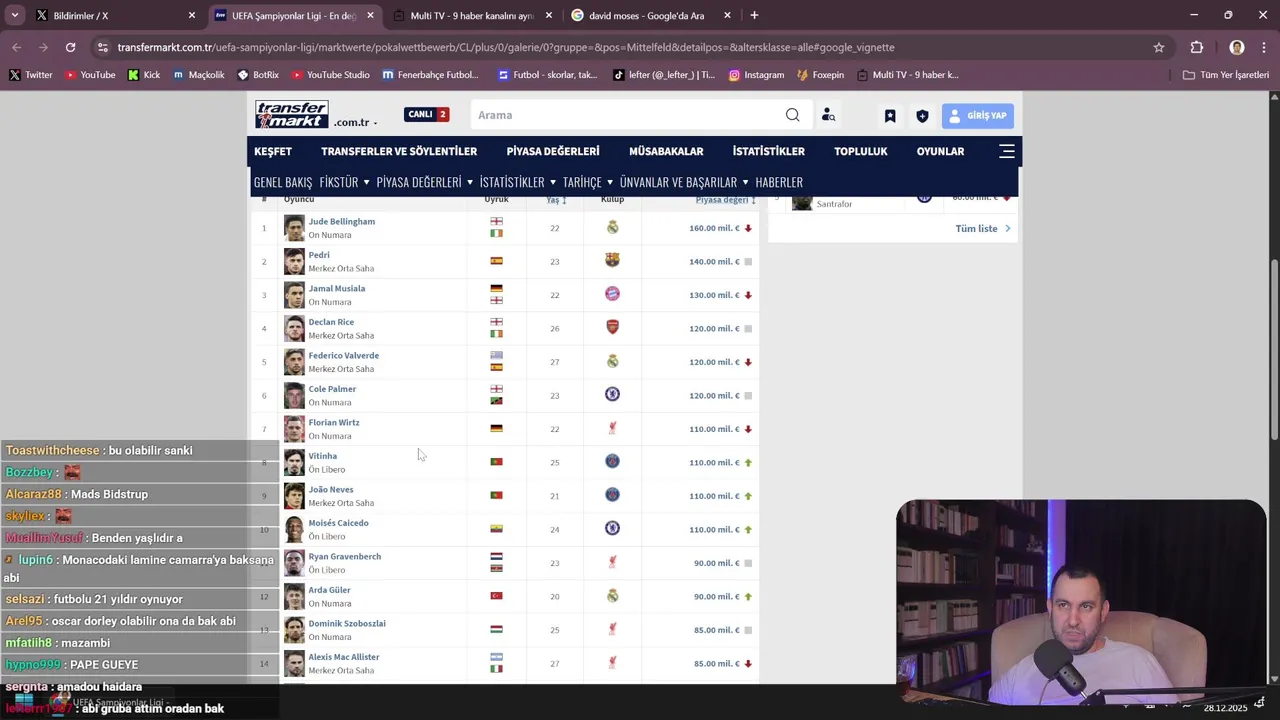The width and height of the screenshot is (1280, 720).
Task: Reload the page
Action: click(70, 47)
